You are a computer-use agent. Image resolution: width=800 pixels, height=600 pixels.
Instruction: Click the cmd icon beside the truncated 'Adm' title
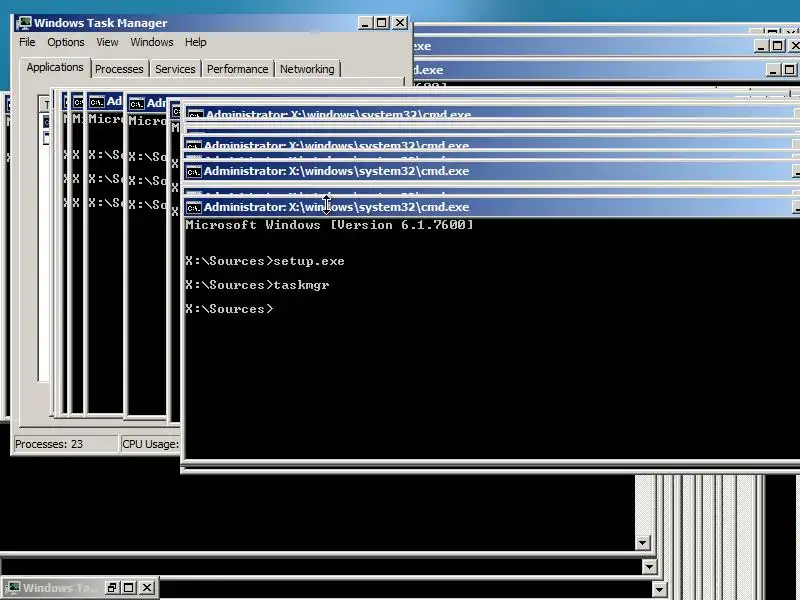(136, 104)
